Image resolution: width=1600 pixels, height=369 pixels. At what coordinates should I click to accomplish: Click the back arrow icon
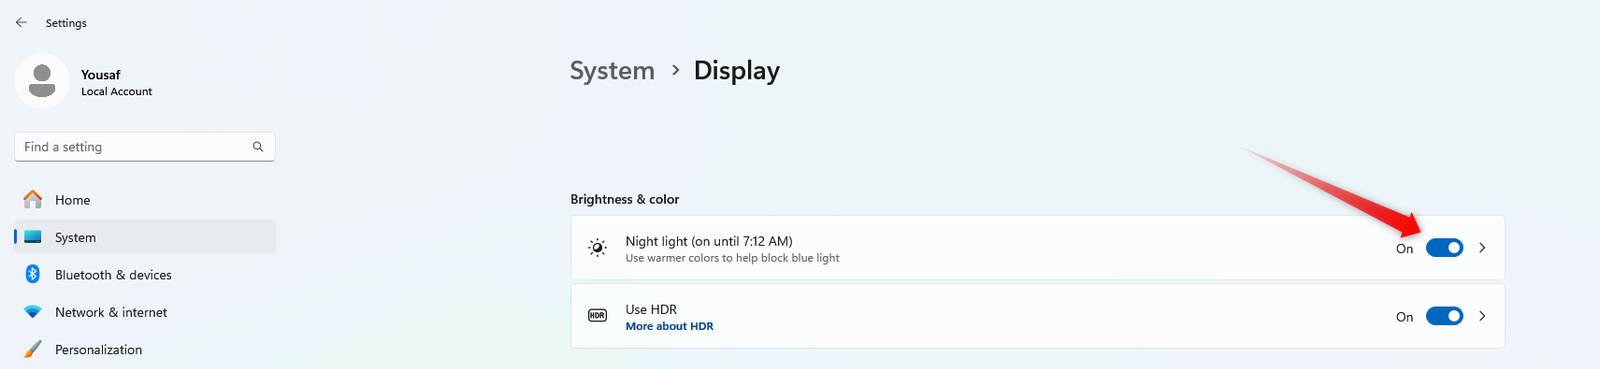[21, 22]
